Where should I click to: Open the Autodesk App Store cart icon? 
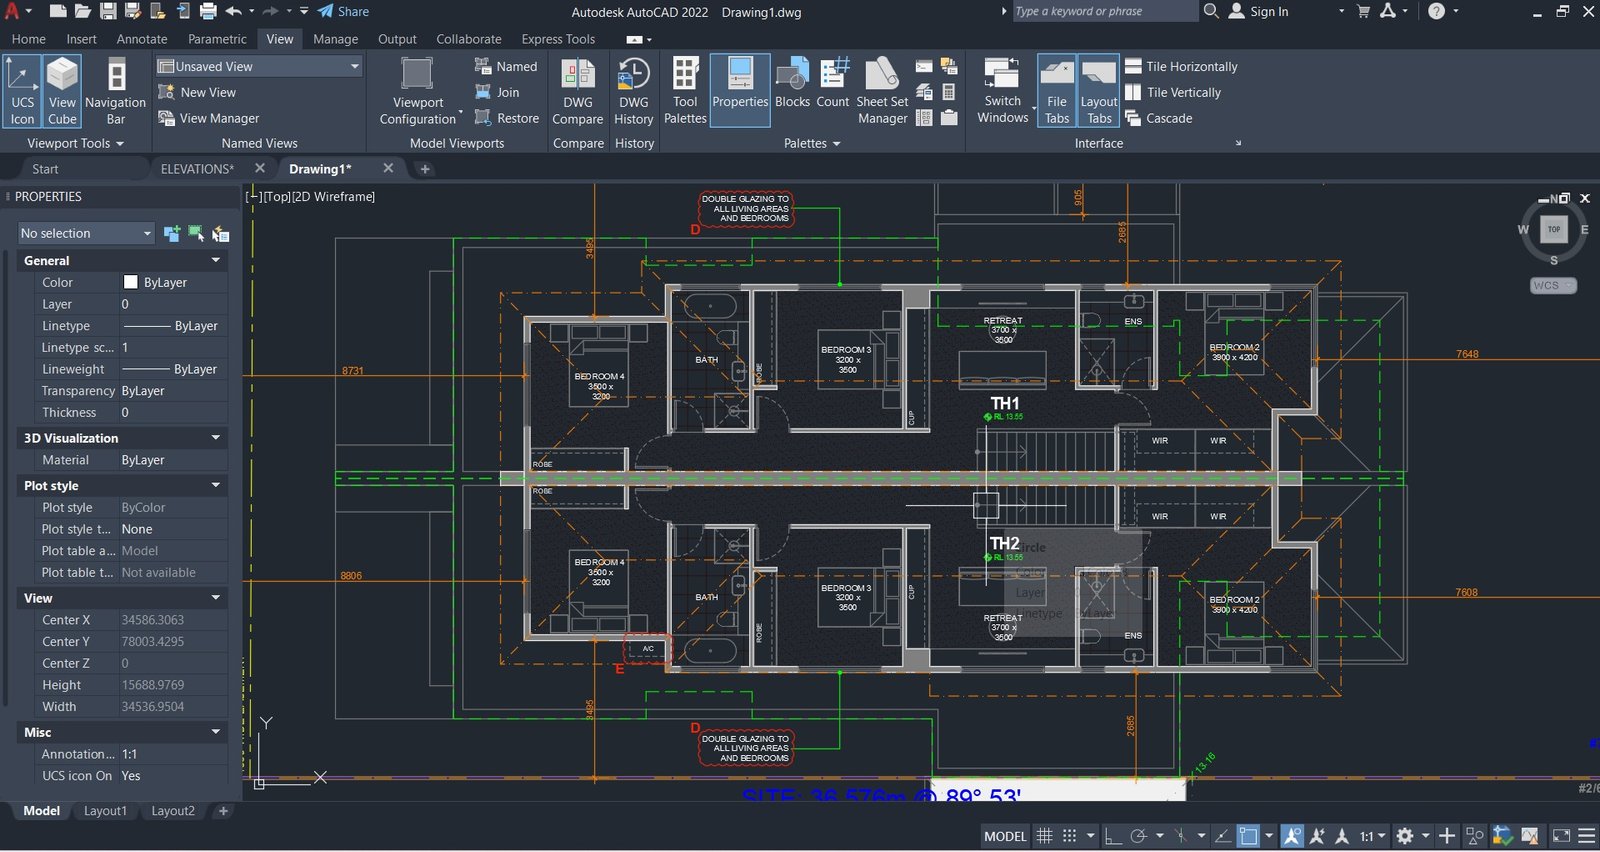click(1362, 11)
